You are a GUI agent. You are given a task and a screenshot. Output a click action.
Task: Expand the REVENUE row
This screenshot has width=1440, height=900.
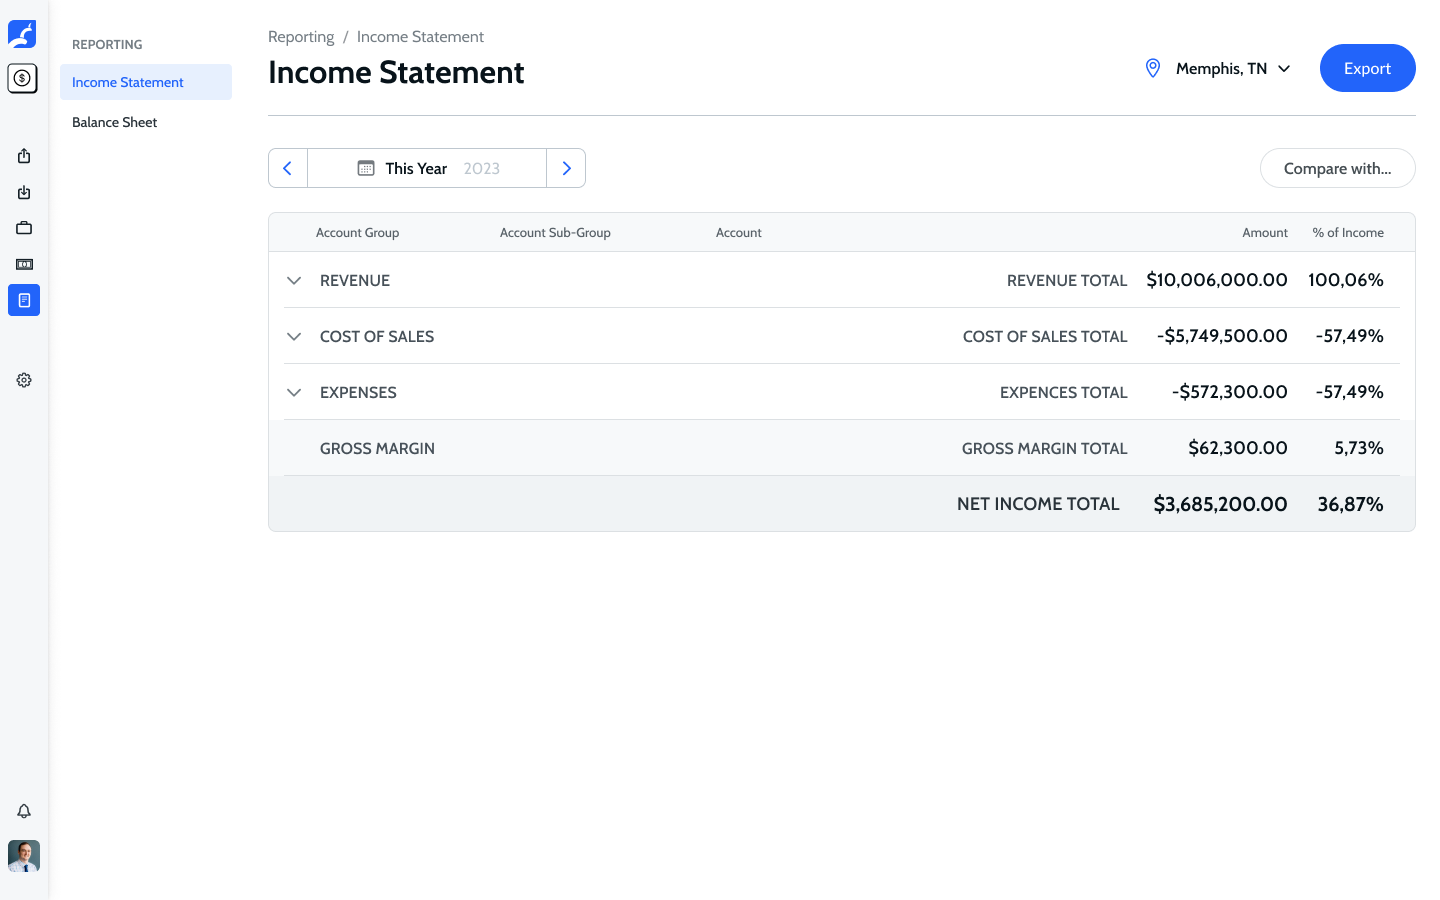[x=294, y=280]
